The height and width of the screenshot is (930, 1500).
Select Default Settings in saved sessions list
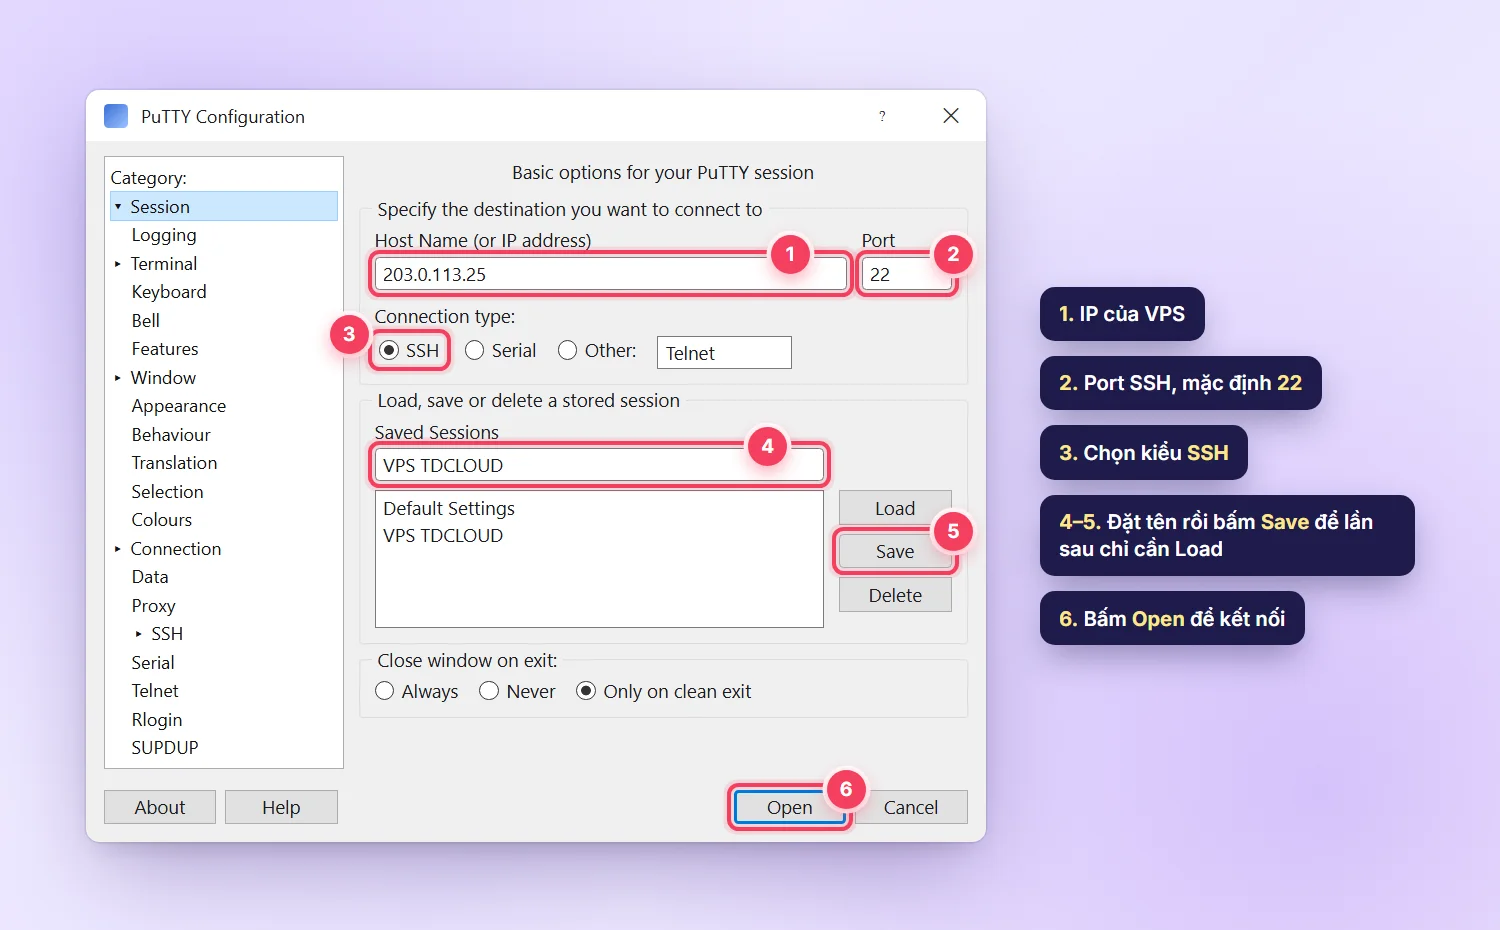449,508
